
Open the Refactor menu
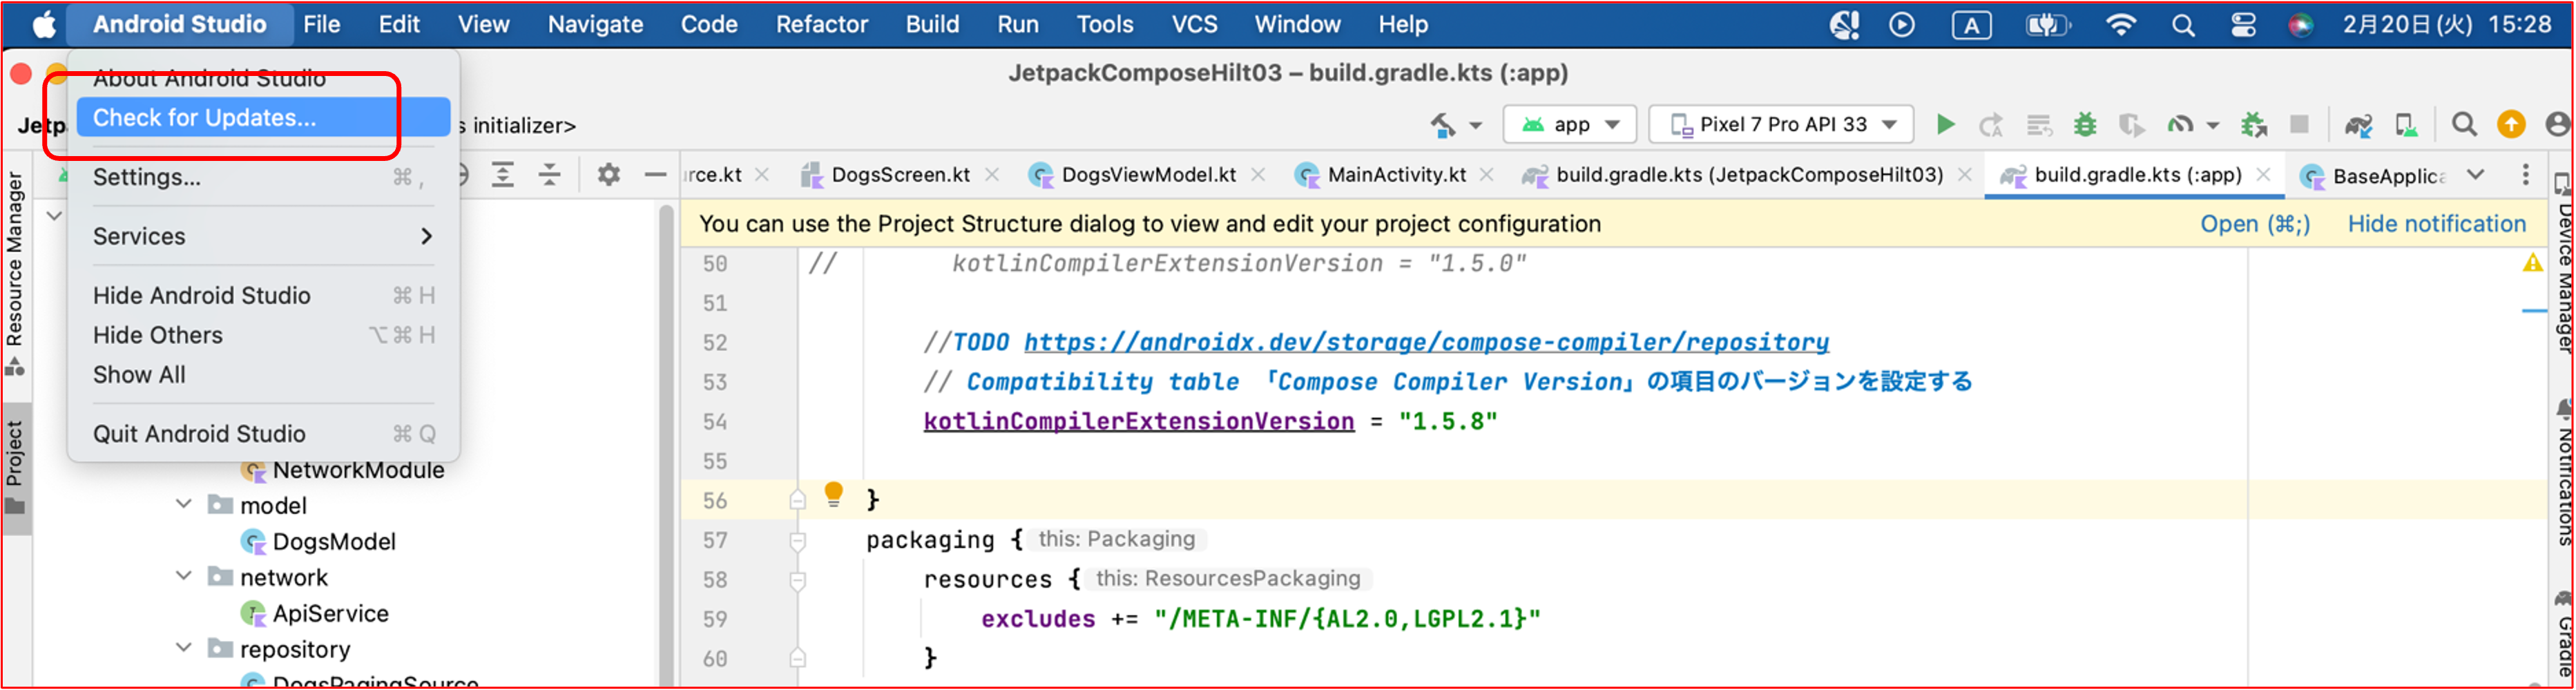821,25
